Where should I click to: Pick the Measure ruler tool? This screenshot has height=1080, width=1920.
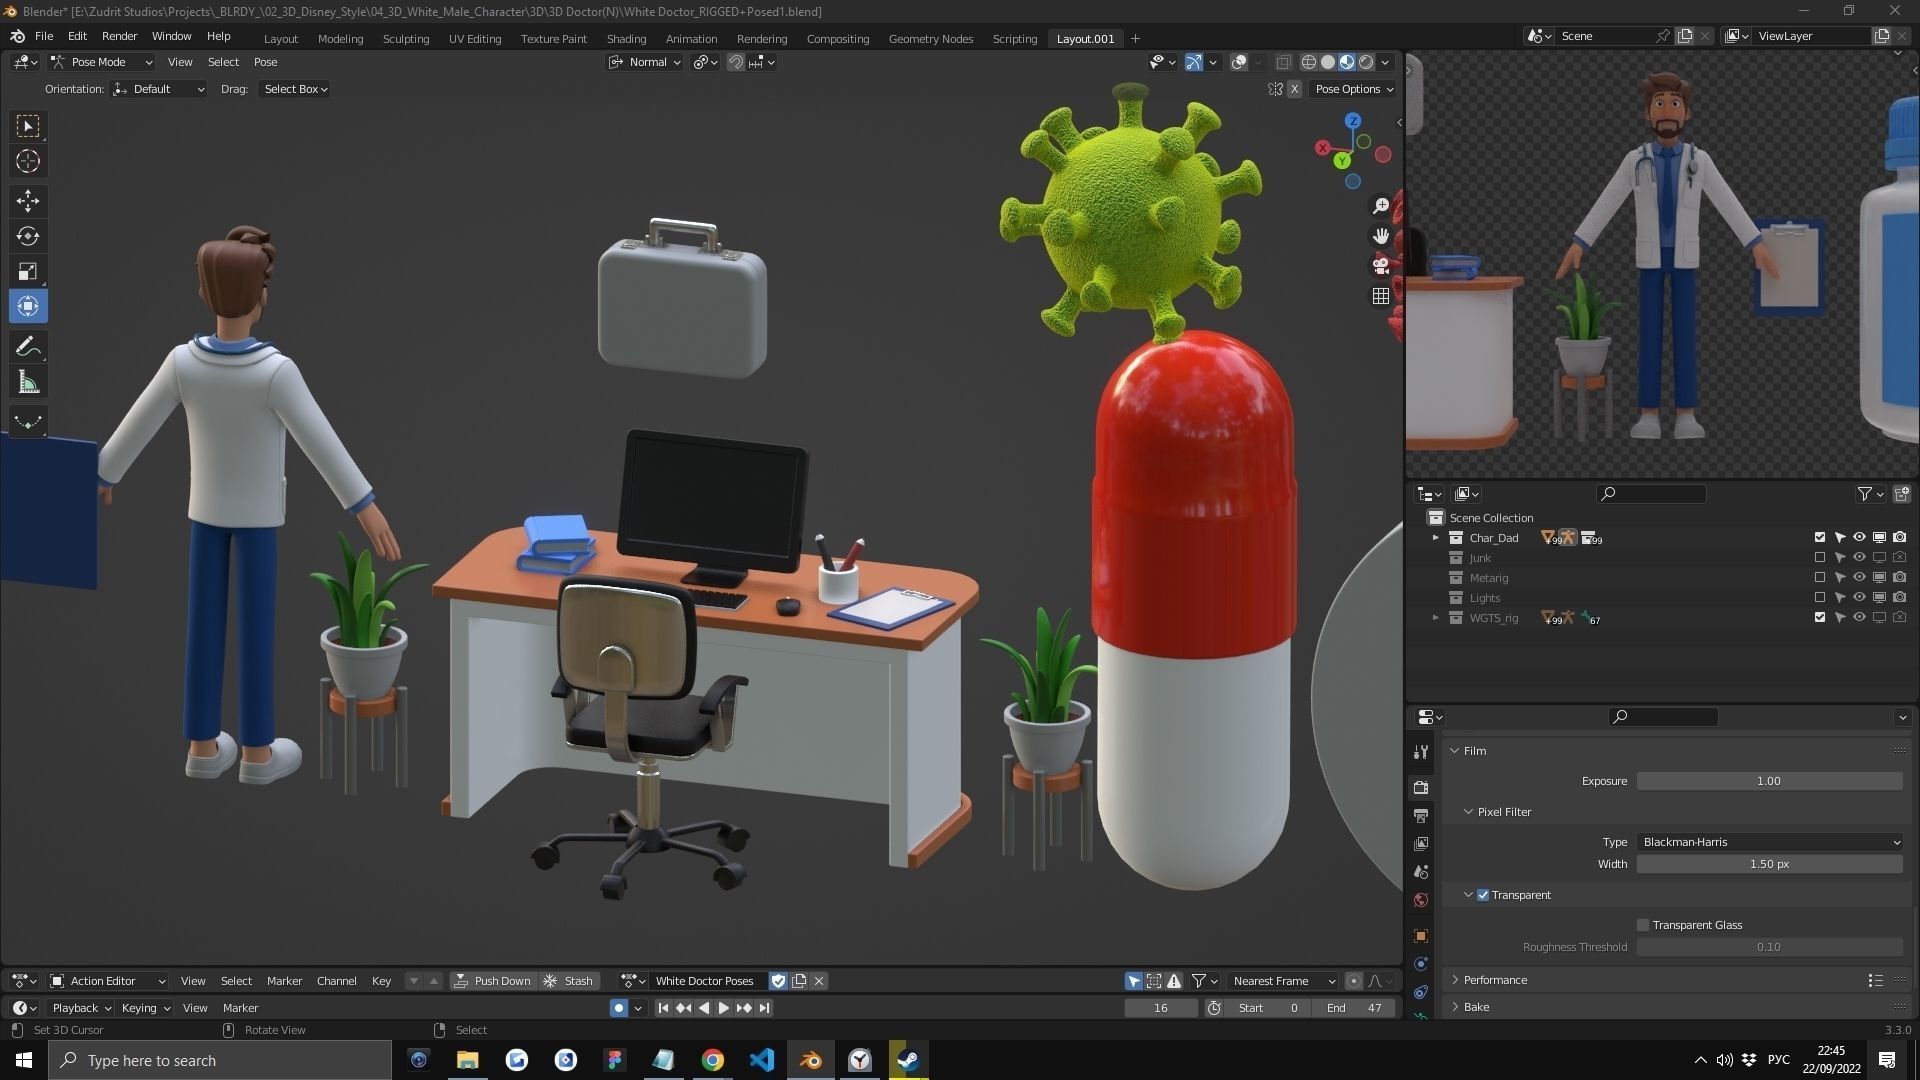tap(28, 383)
